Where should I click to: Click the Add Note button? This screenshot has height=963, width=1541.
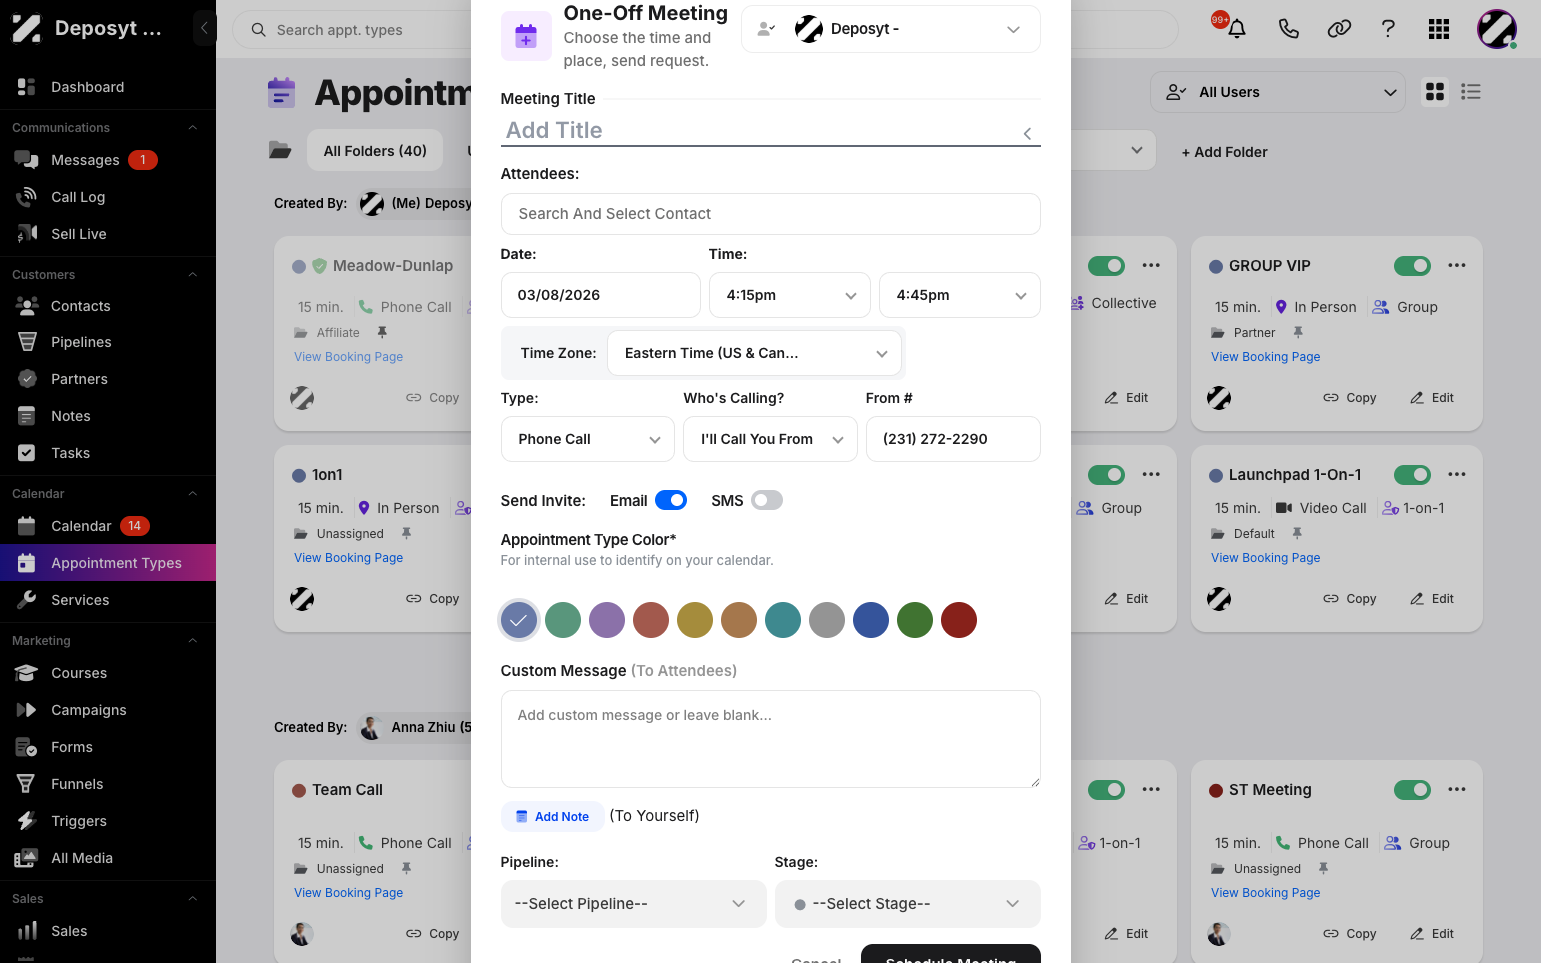552,817
